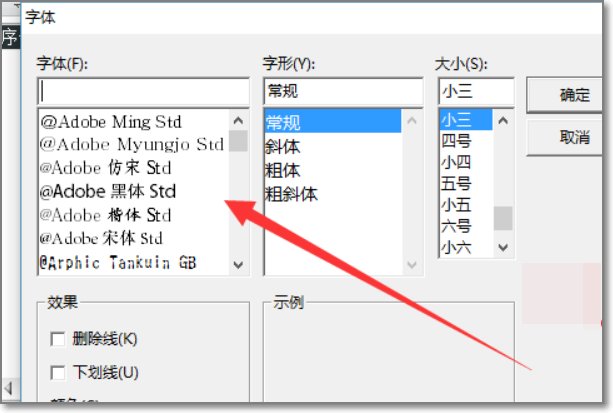Click size list scroll up arrow
The image size is (613, 413).
coord(503,120)
